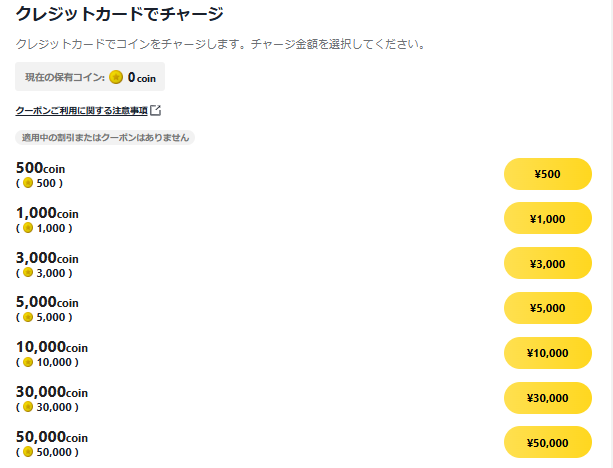Click the gold coin icon next to 0 coin
This screenshot has width=613, height=468.
point(116,77)
